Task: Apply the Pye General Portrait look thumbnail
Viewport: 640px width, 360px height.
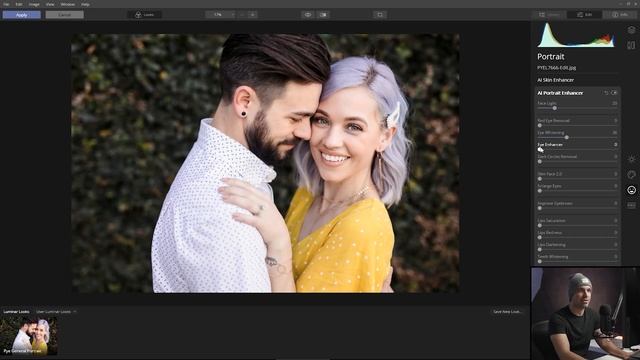Action: [x=29, y=336]
